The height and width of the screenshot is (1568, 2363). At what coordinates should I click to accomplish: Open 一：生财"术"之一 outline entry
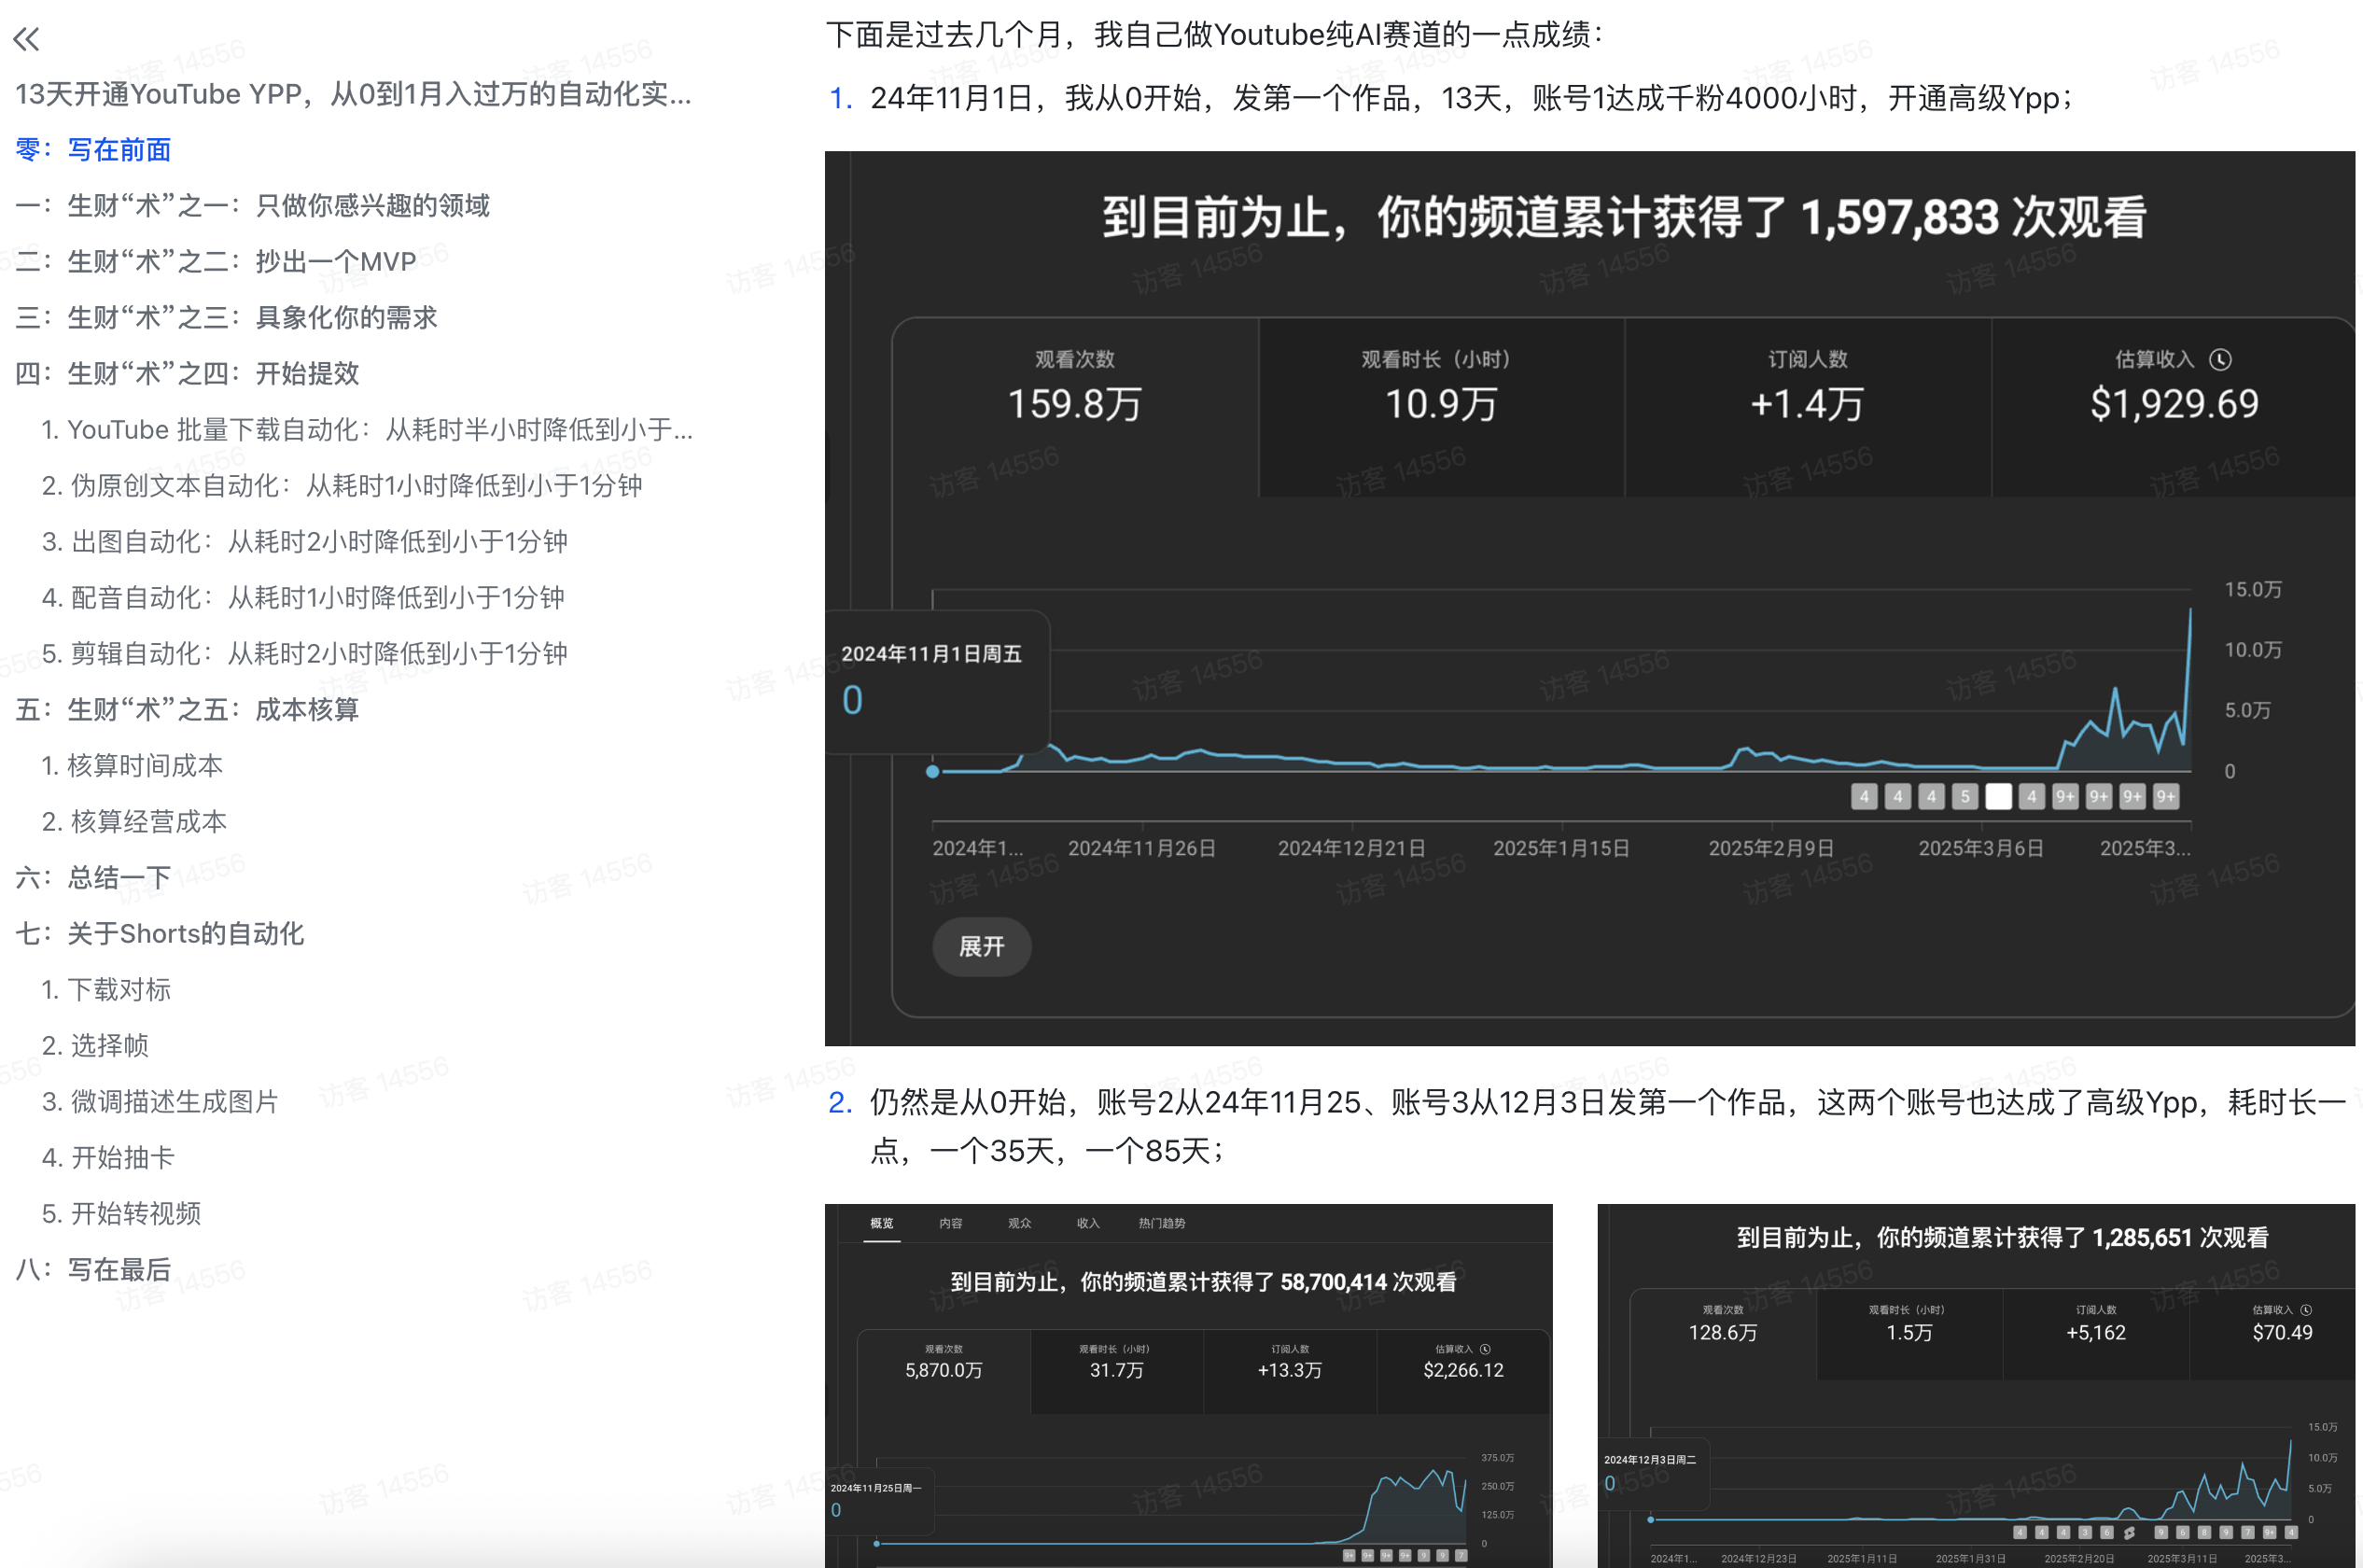point(252,206)
